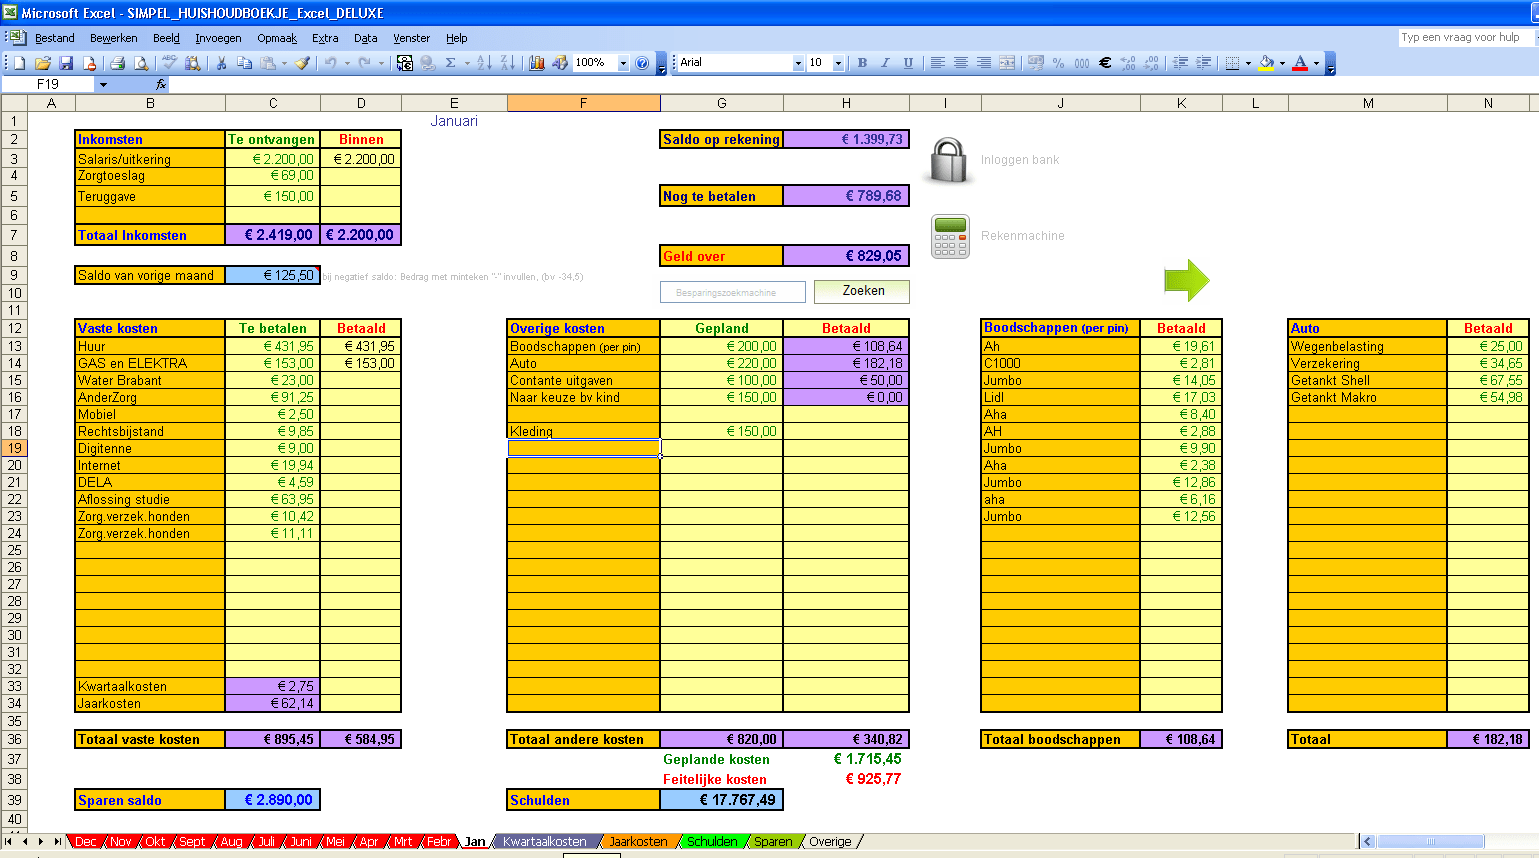Click the Inloggen bank link text
The height and width of the screenshot is (858, 1539).
pos(1020,160)
